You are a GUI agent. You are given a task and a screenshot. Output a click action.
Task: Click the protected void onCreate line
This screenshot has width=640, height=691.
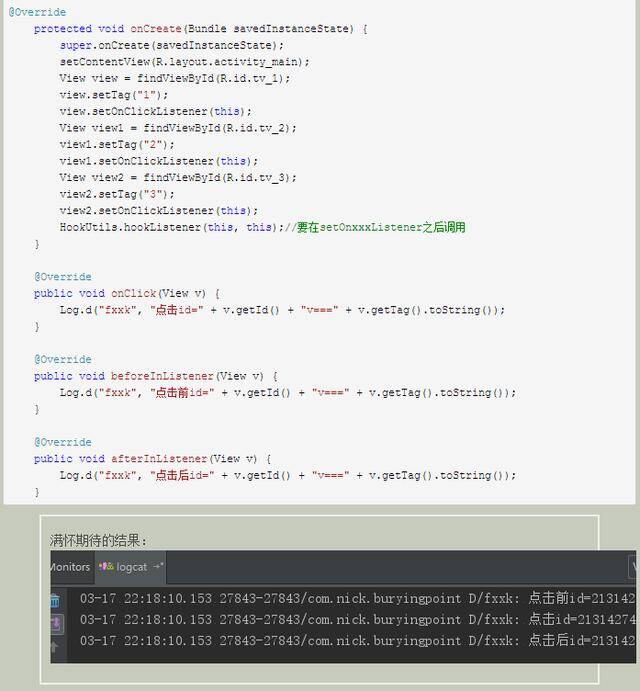pyautogui.click(x=201, y=29)
